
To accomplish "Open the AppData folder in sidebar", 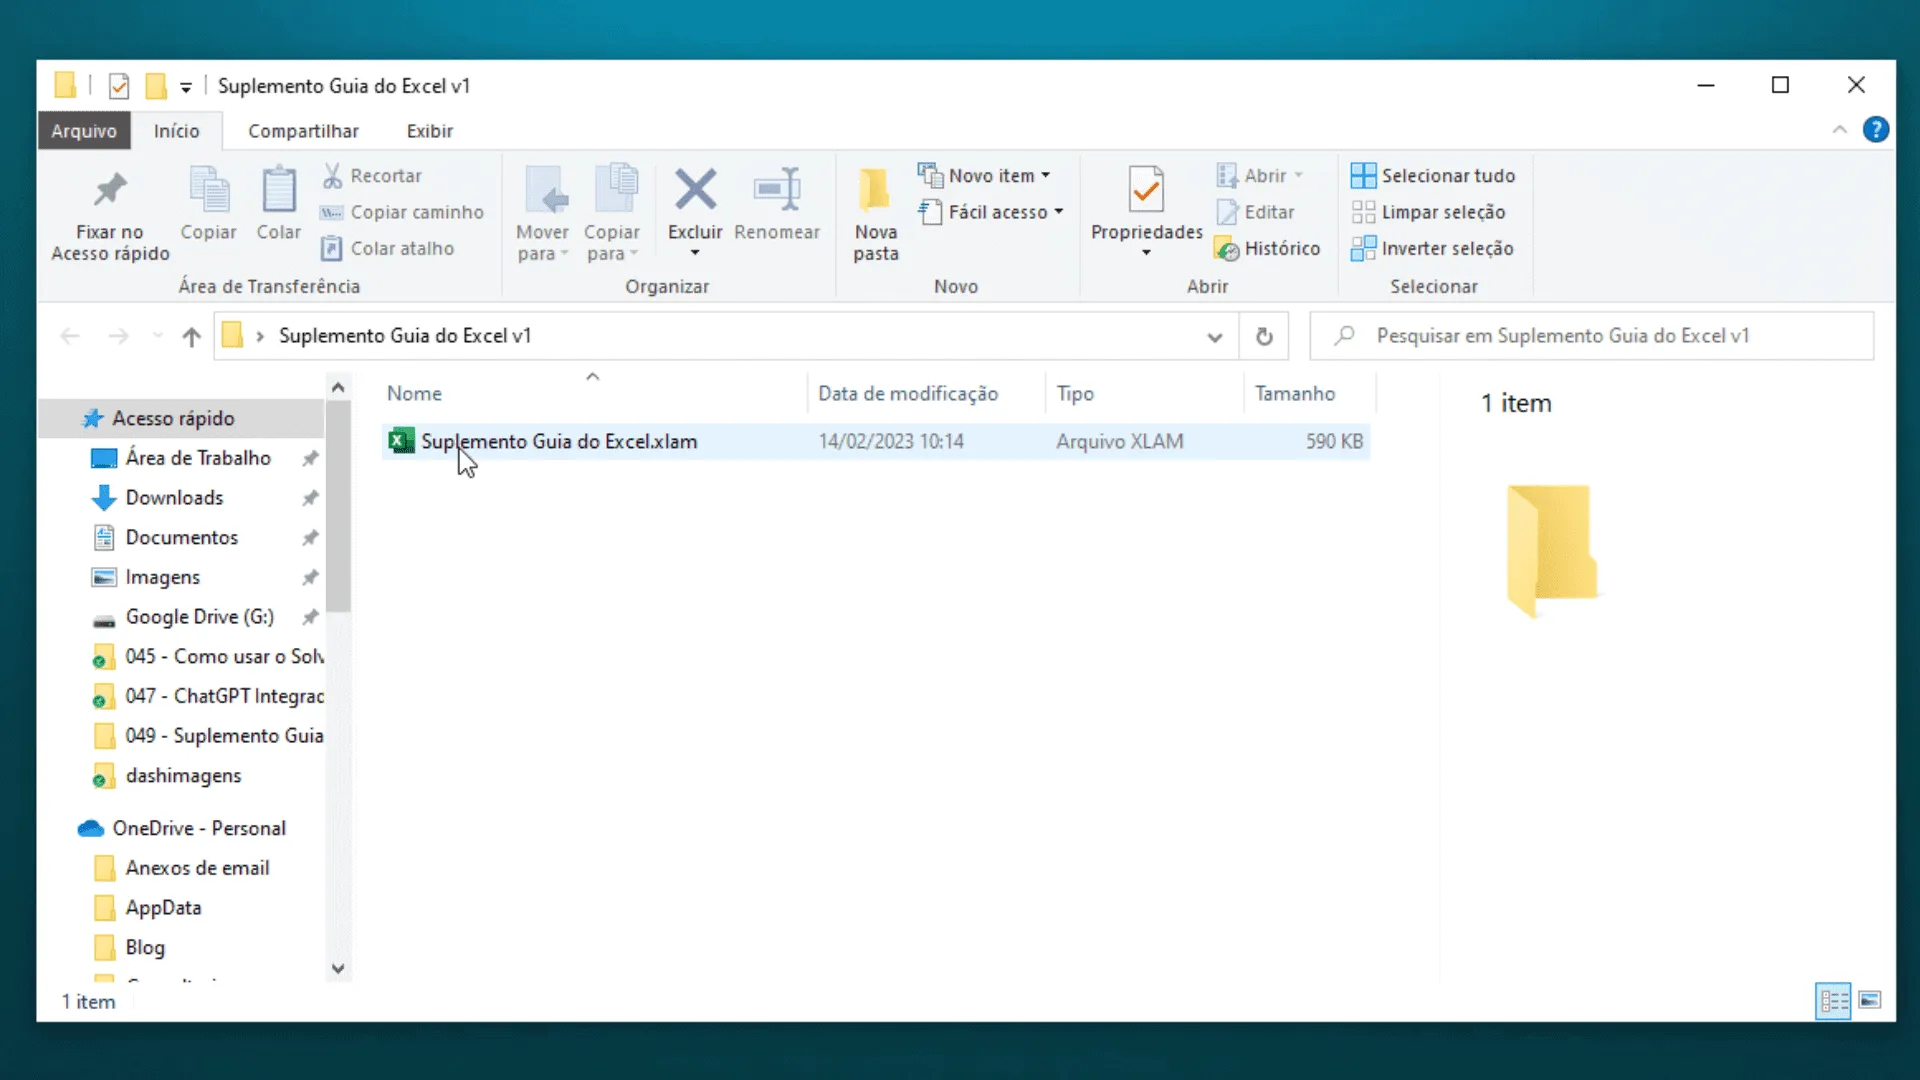I will click(163, 908).
